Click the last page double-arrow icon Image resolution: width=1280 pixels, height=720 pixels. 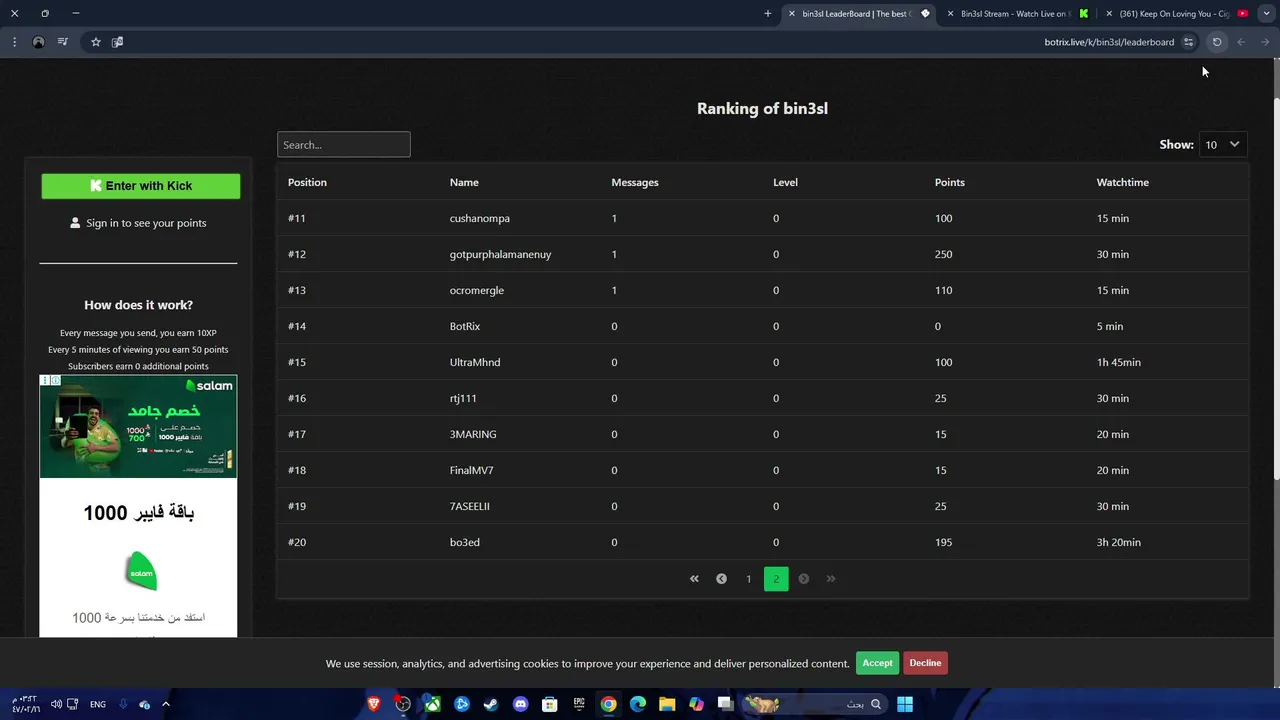(x=830, y=579)
